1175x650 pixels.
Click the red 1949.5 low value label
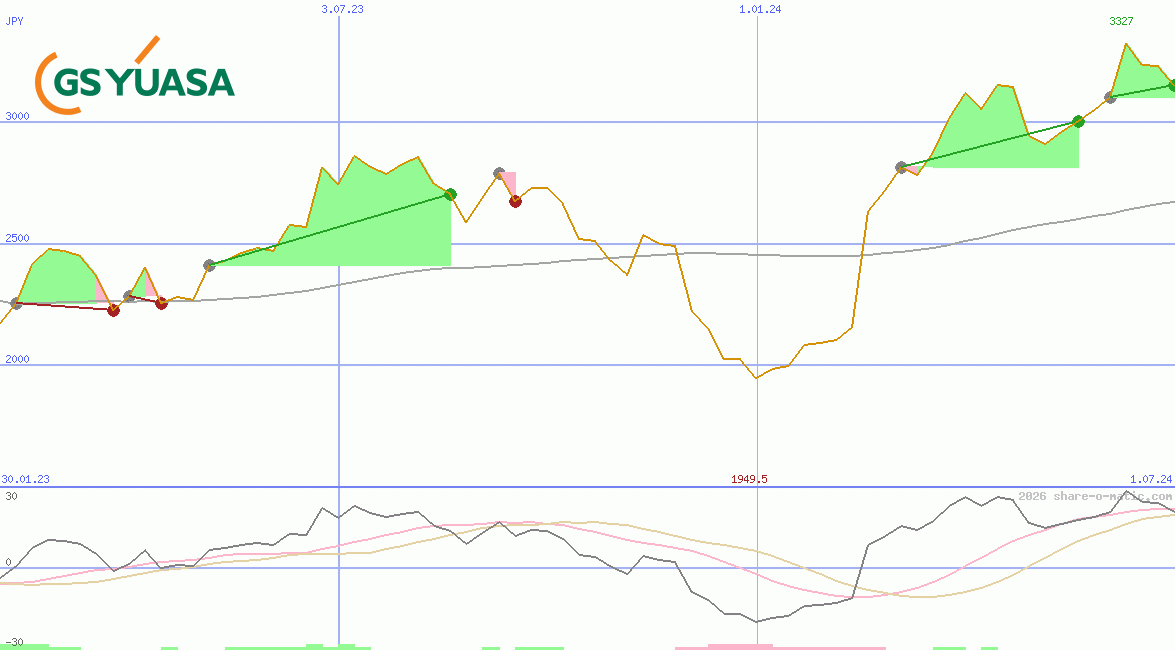749,480
